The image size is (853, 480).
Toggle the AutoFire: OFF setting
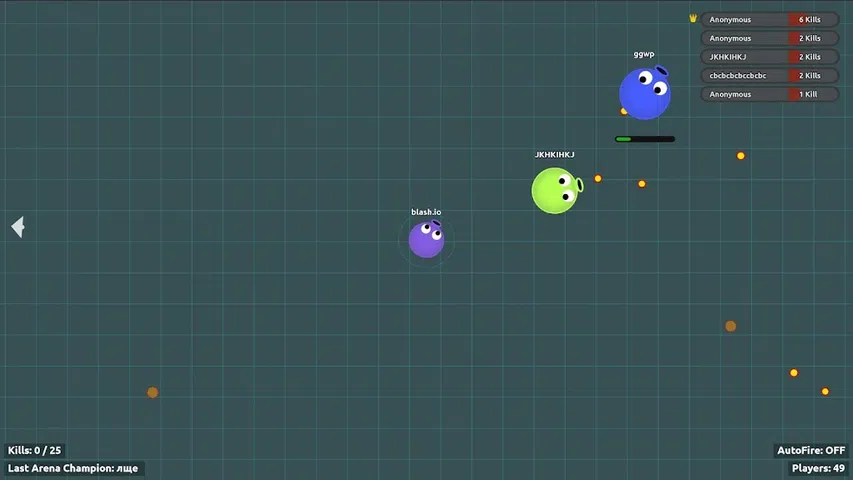(x=810, y=451)
